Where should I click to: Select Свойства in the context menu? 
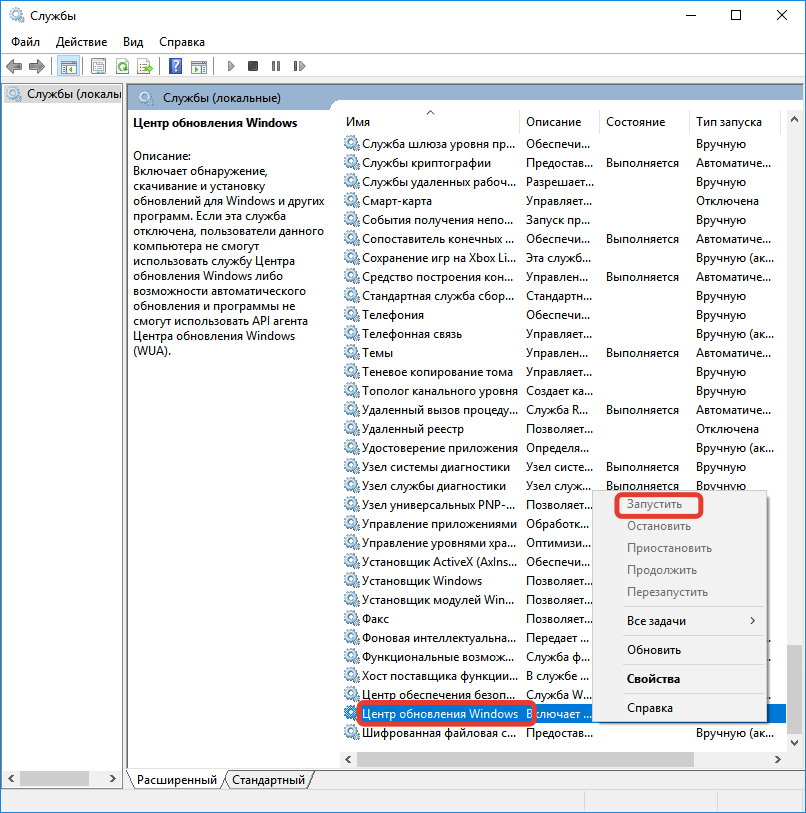653,679
